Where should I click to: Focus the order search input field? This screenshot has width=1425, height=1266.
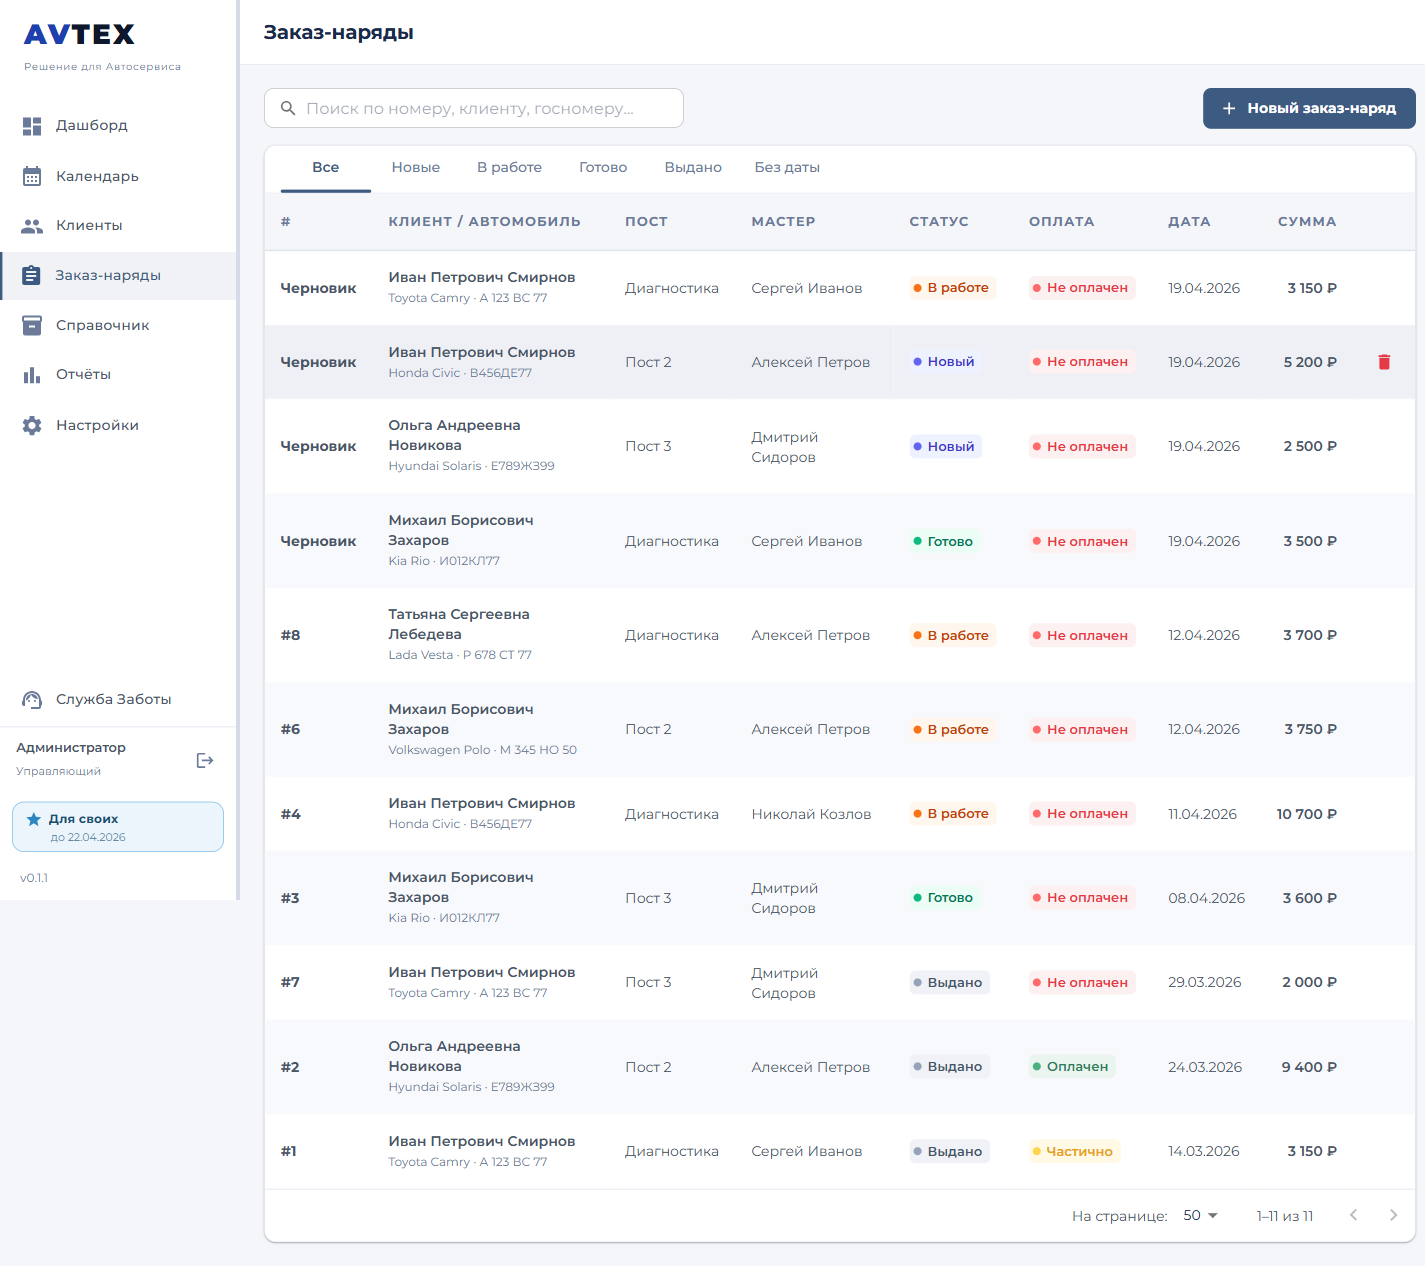474,108
